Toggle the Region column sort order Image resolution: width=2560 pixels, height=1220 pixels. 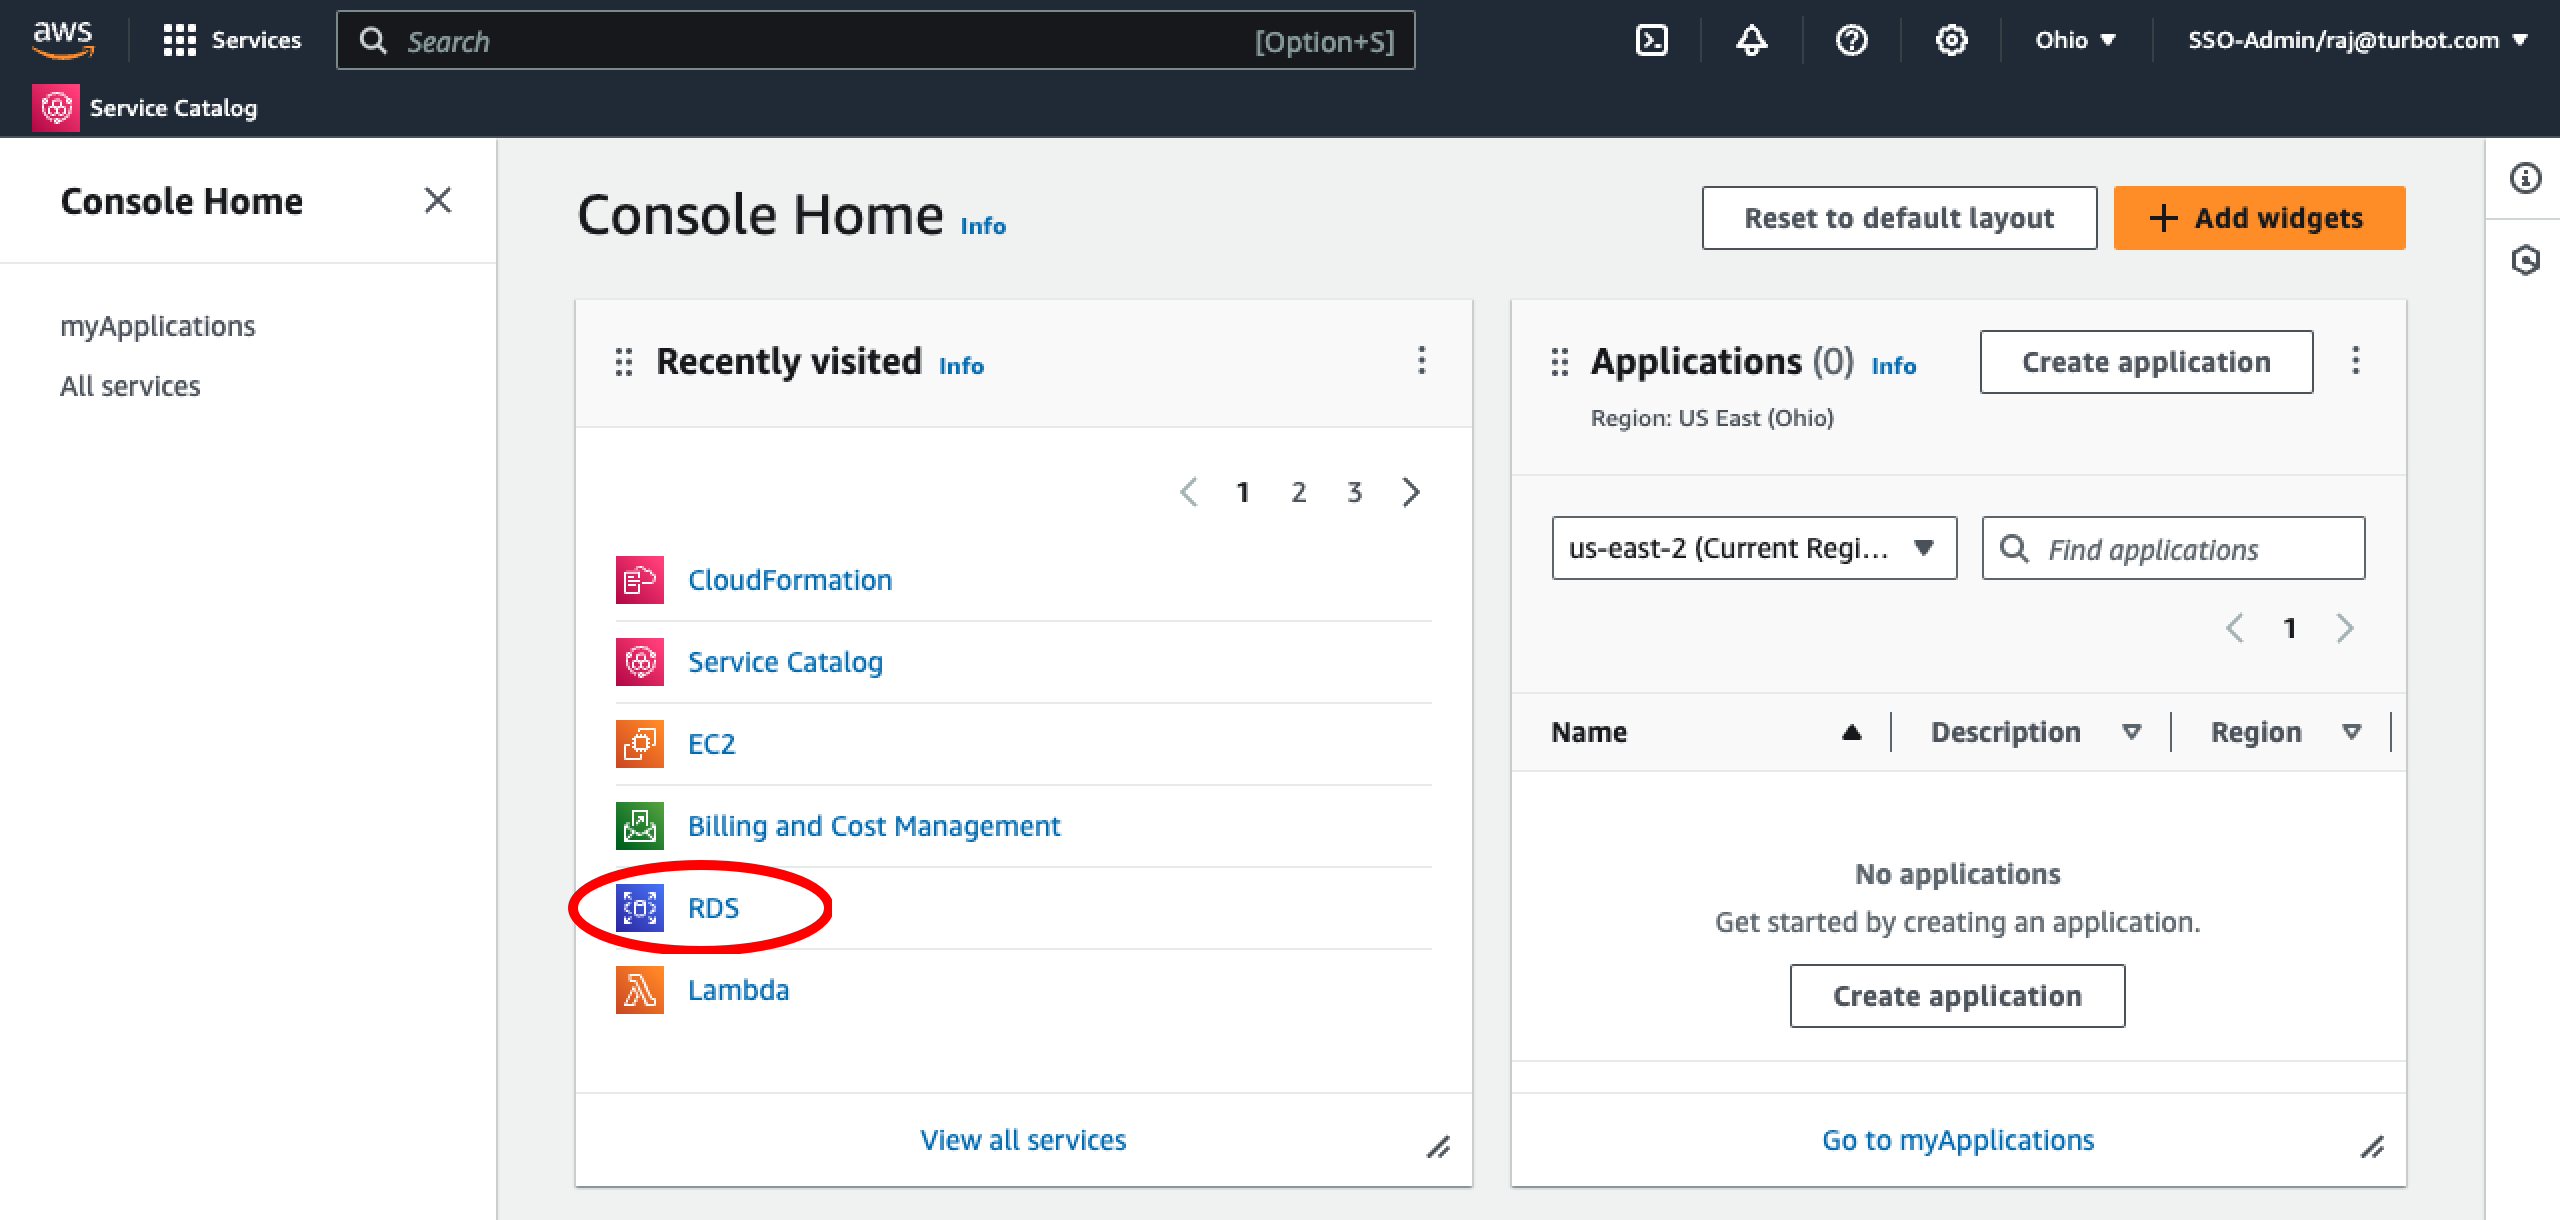coord(2352,731)
